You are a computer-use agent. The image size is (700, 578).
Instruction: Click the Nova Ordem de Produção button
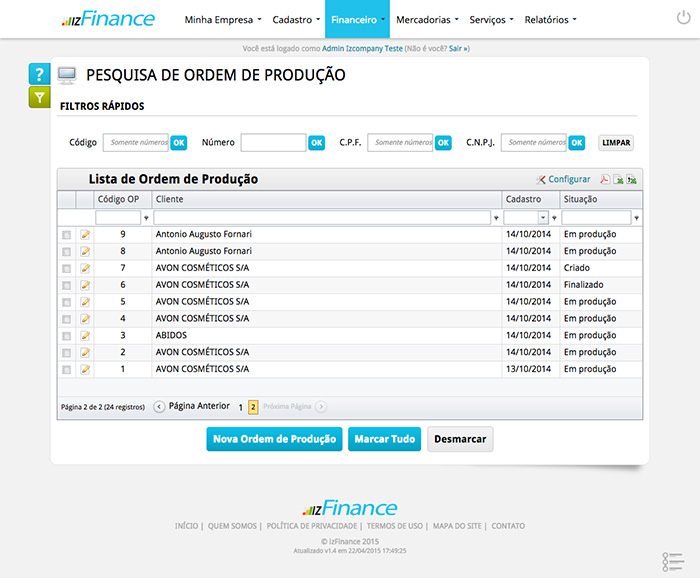tap(274, 439)
